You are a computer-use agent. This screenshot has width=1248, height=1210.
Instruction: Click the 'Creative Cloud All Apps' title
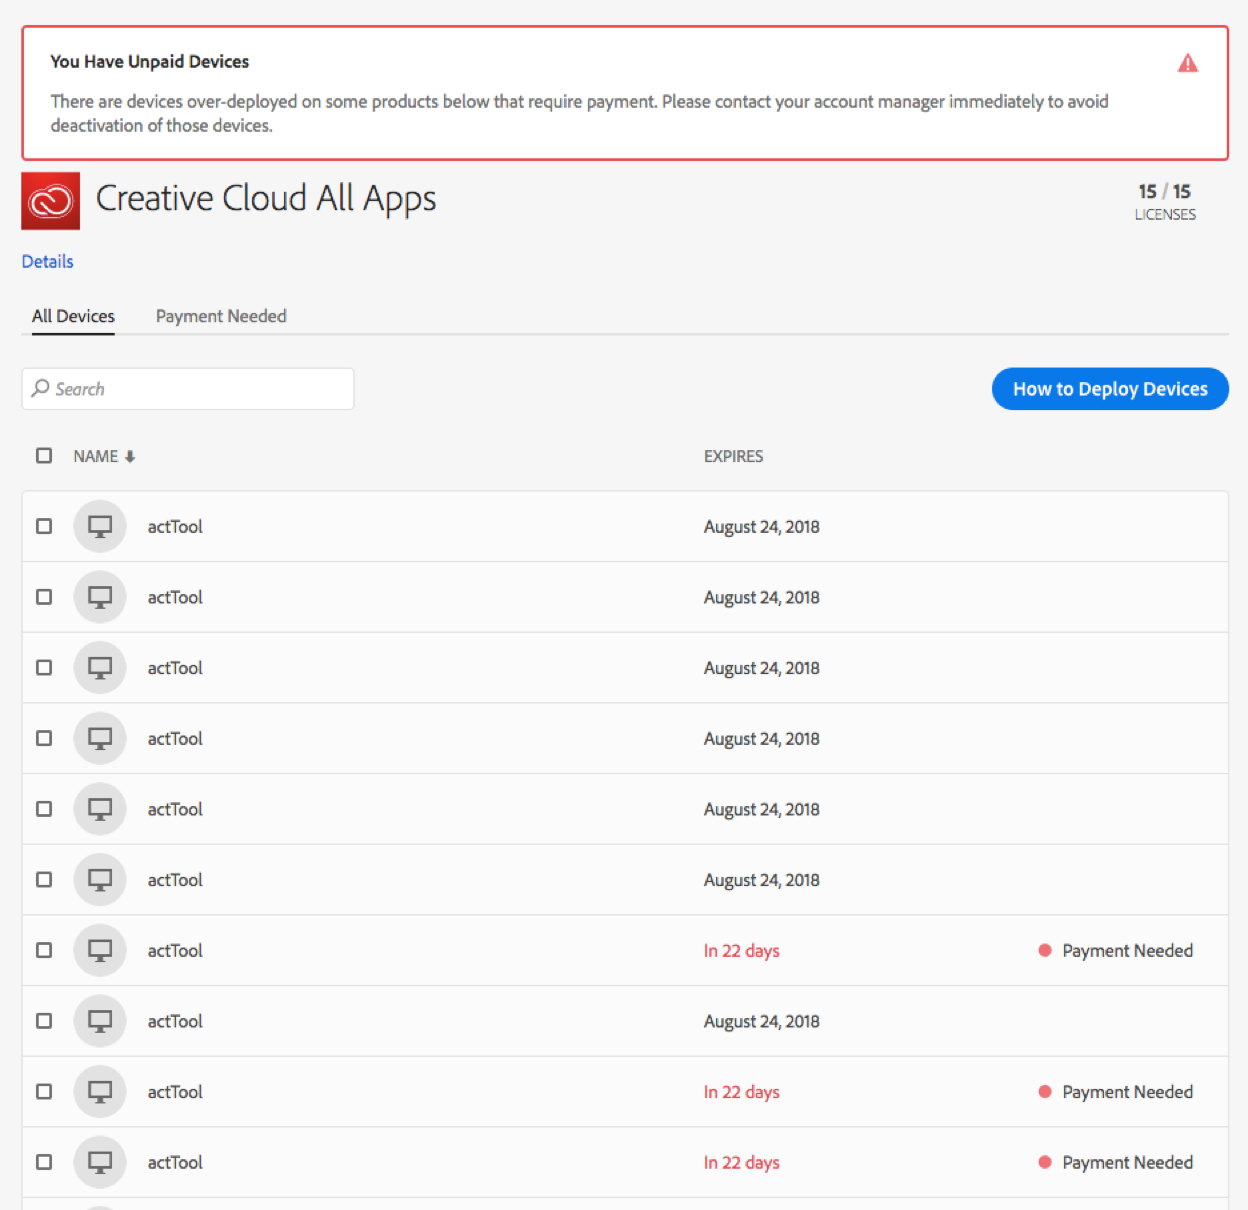[266, 199]
